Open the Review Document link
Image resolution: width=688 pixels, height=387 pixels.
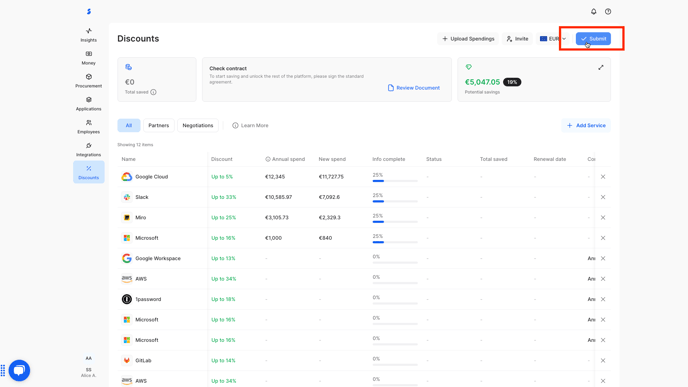point(413,88)
